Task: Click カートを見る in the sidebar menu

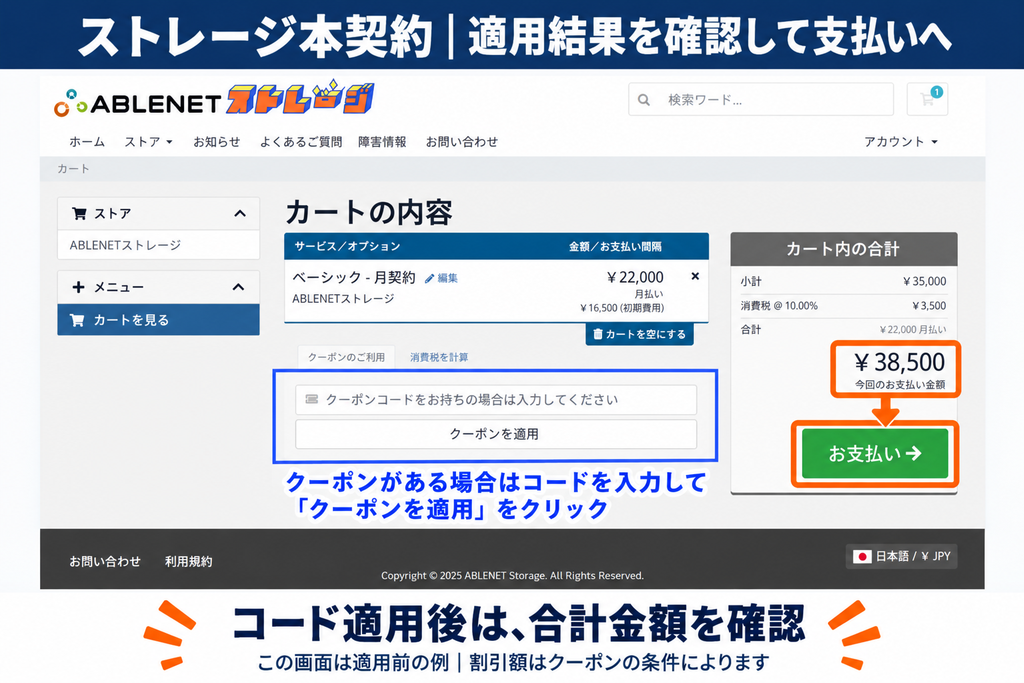Action: 158,320
